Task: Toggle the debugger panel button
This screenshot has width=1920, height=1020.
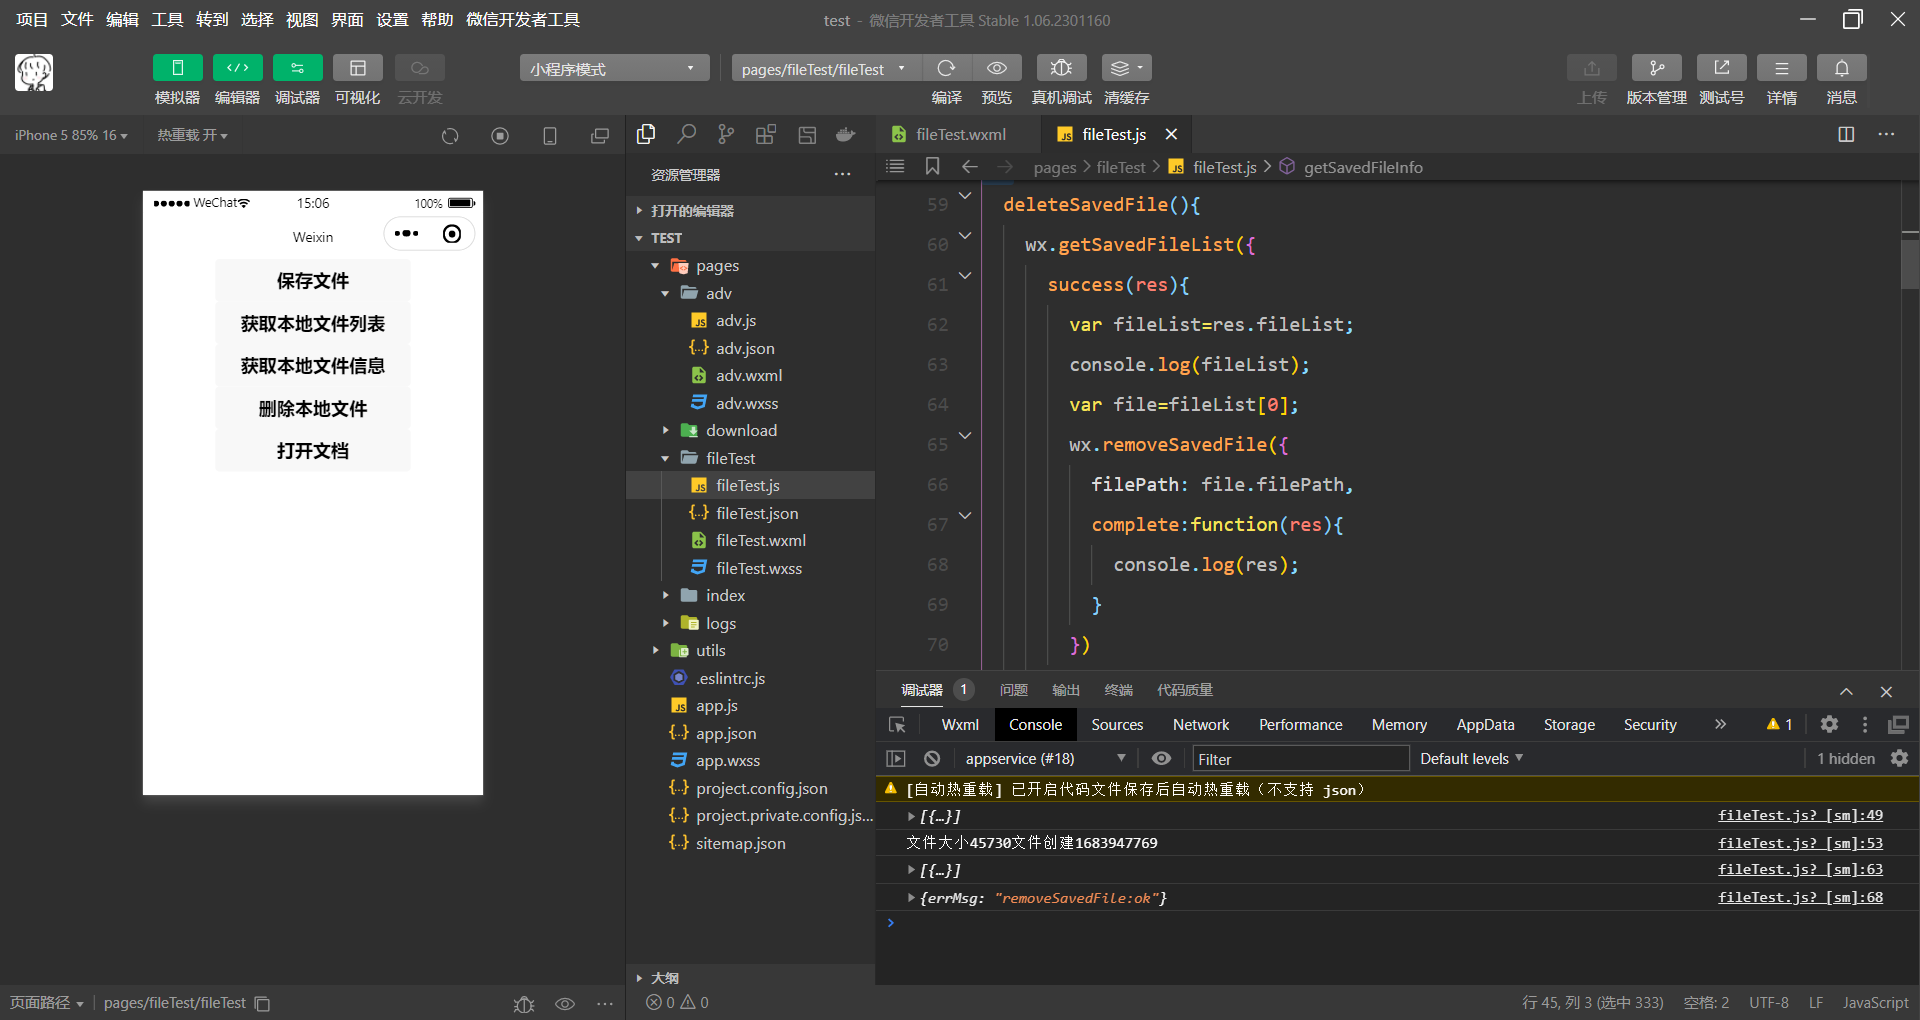Action: pos(297,68)
